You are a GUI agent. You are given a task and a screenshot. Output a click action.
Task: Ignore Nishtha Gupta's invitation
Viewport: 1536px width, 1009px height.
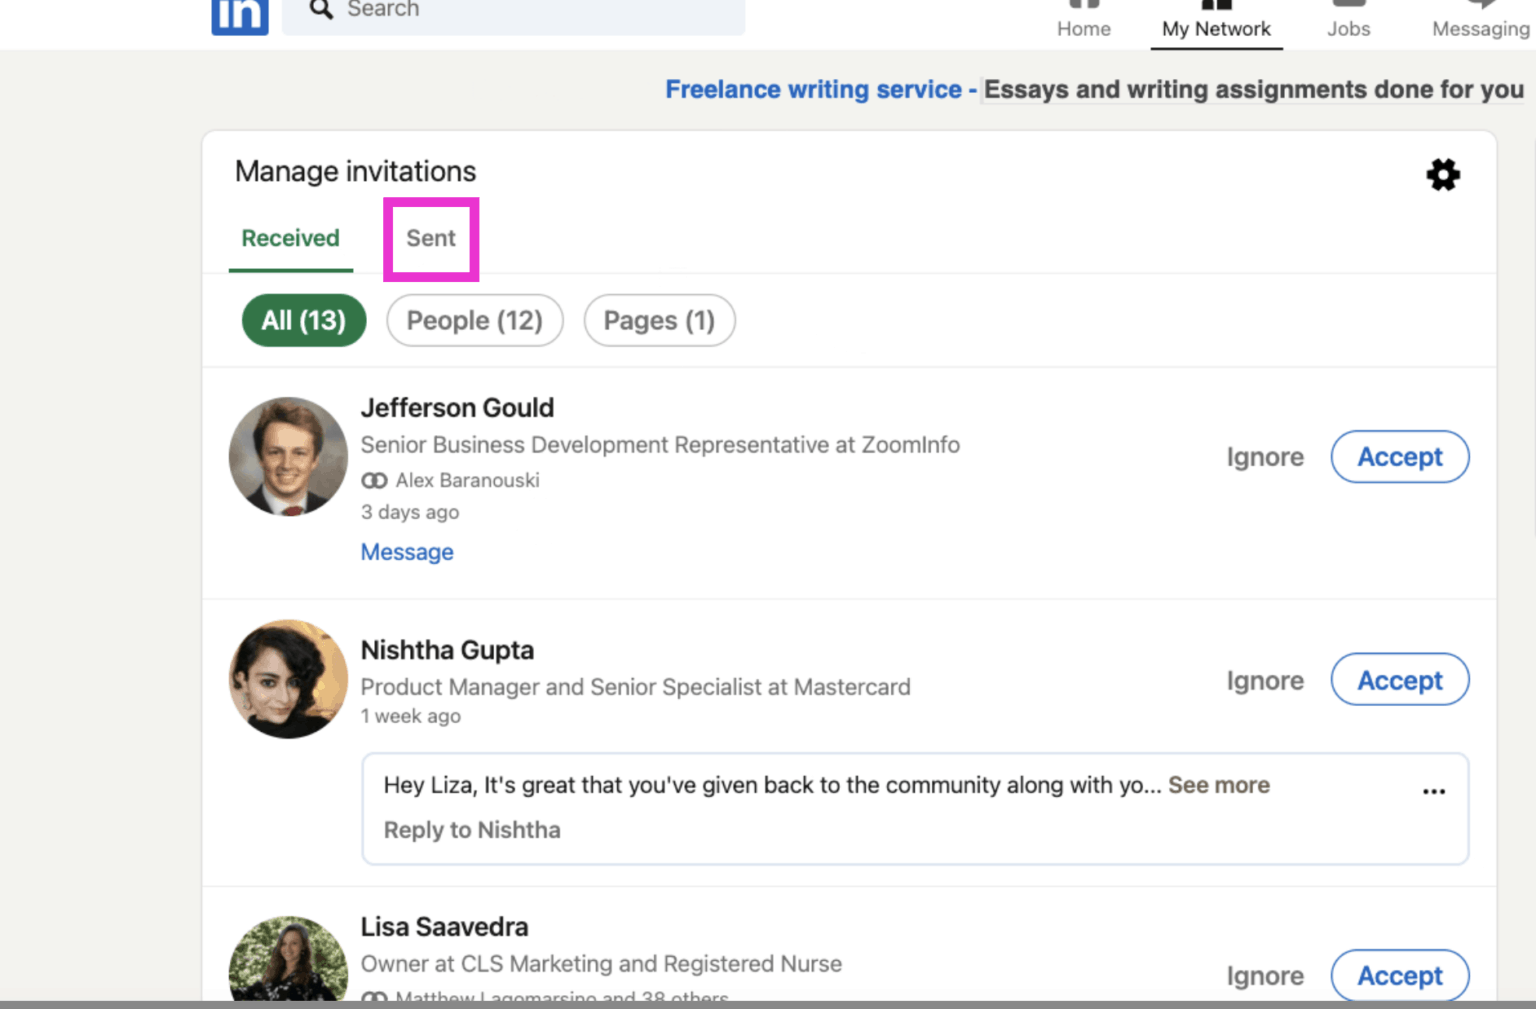click(x=1264, y=680)
